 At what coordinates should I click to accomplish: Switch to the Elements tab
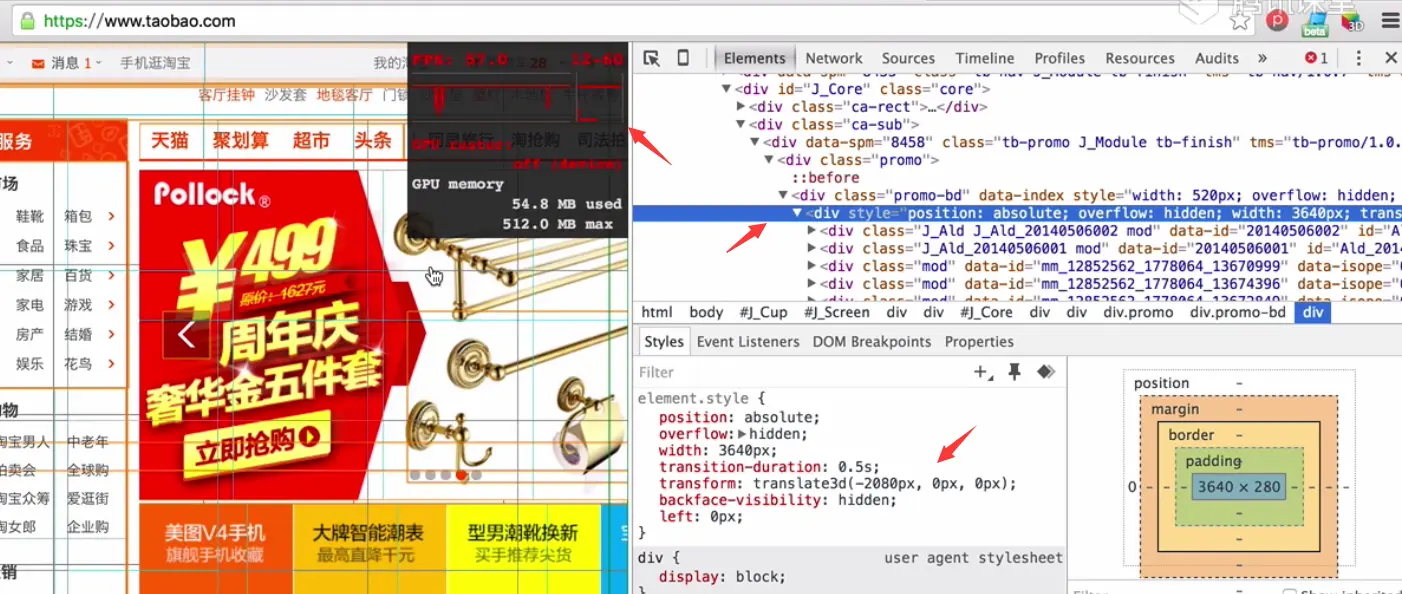(755, 58)
